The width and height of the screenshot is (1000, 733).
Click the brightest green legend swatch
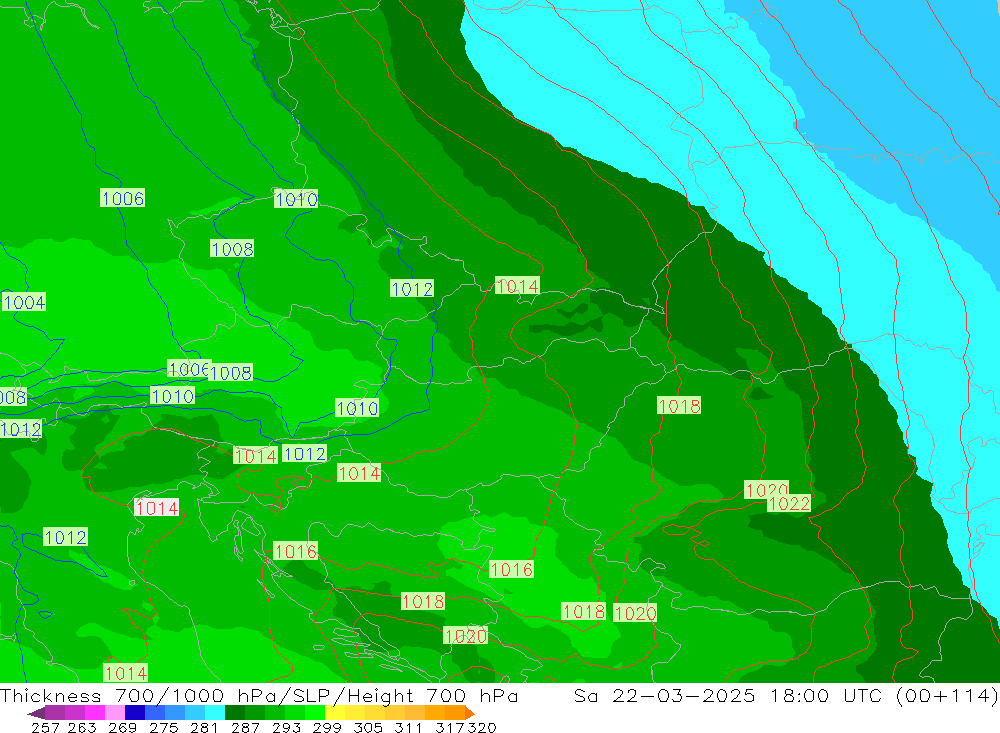315,713
